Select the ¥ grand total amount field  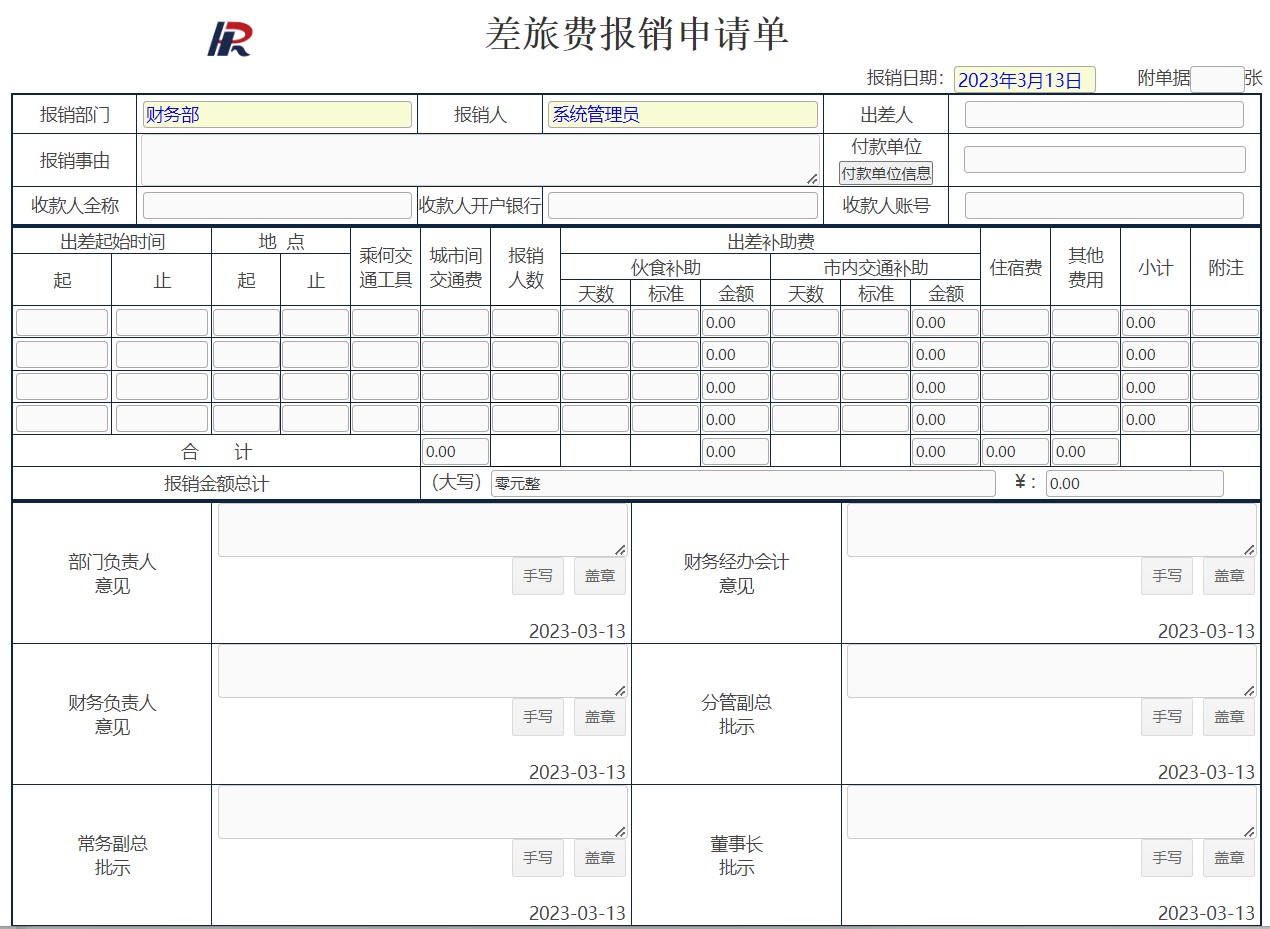click(x=1134, y=483)
